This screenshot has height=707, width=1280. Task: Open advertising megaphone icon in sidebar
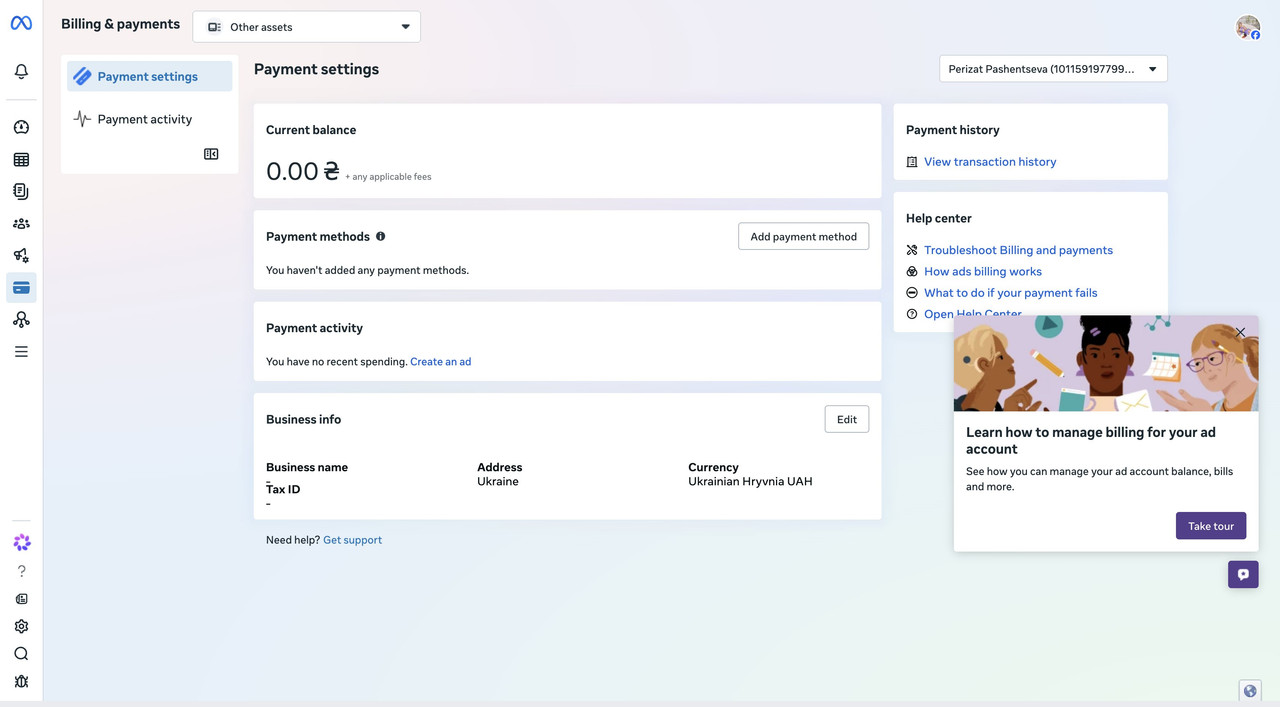tap(21, 256)
